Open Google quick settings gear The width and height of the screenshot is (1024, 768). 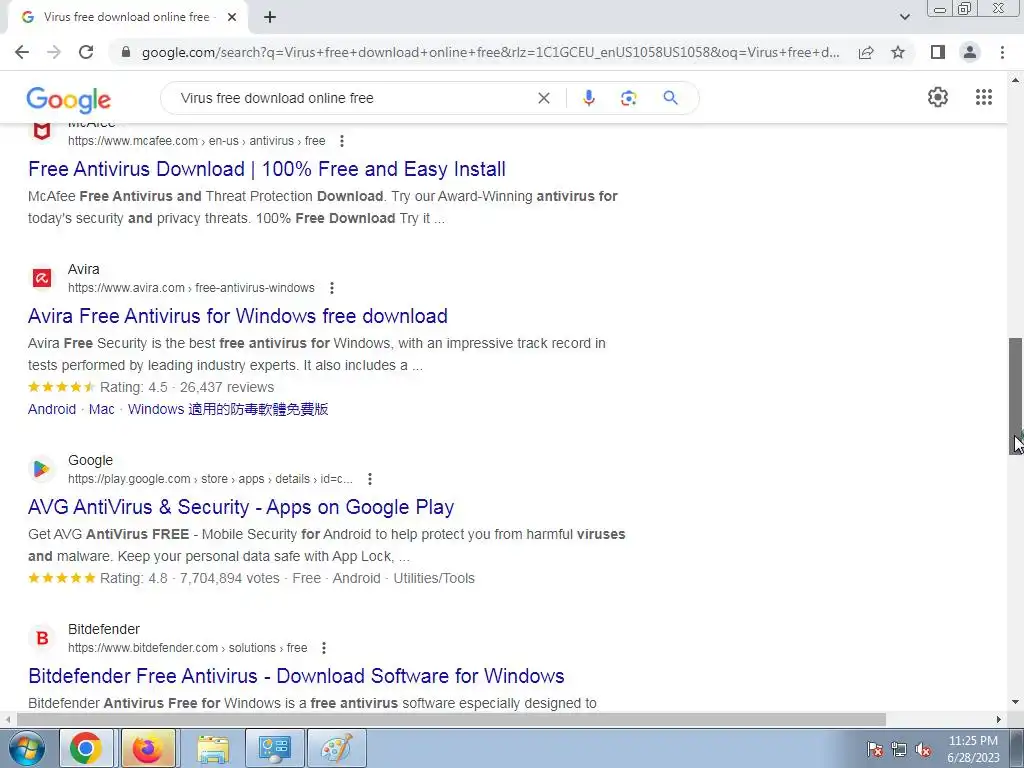[938, 97]
